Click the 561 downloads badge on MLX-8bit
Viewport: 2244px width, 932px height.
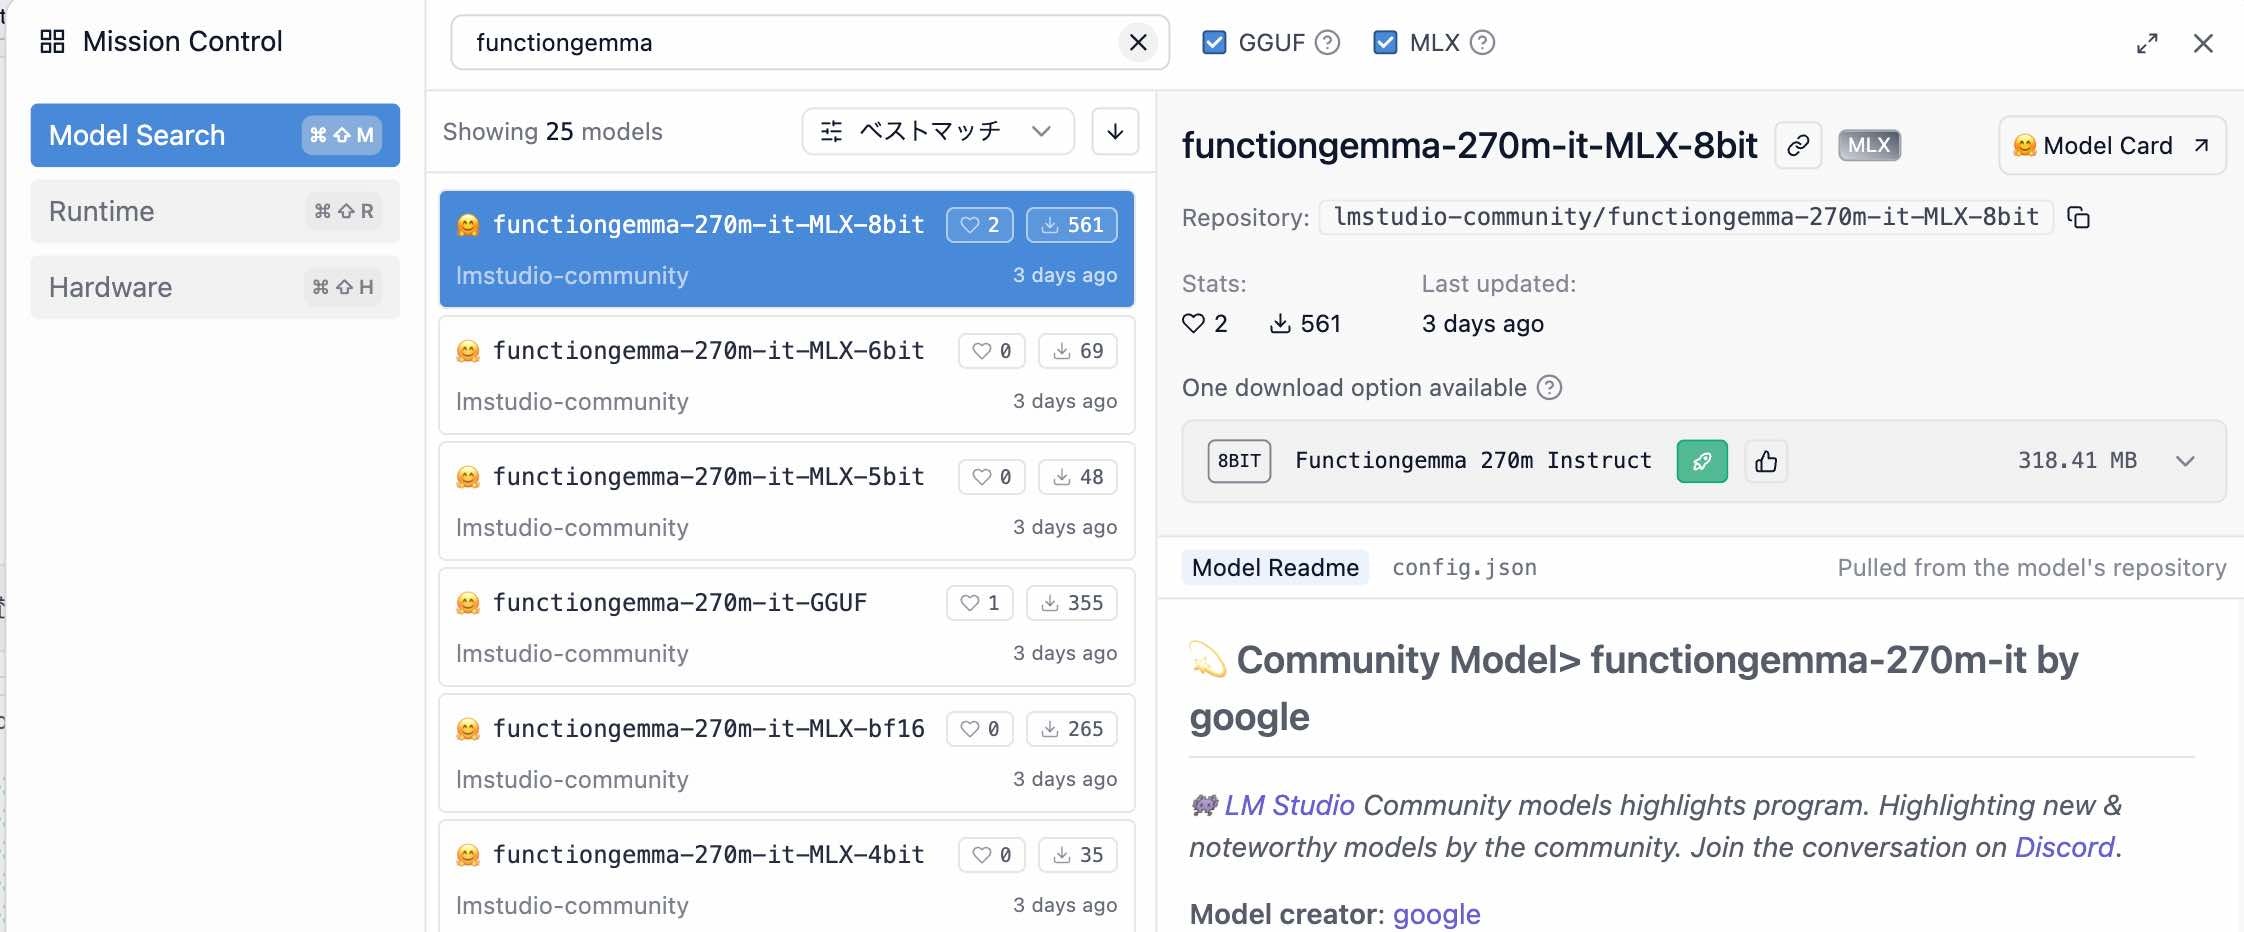click(x=1072, y=225)
